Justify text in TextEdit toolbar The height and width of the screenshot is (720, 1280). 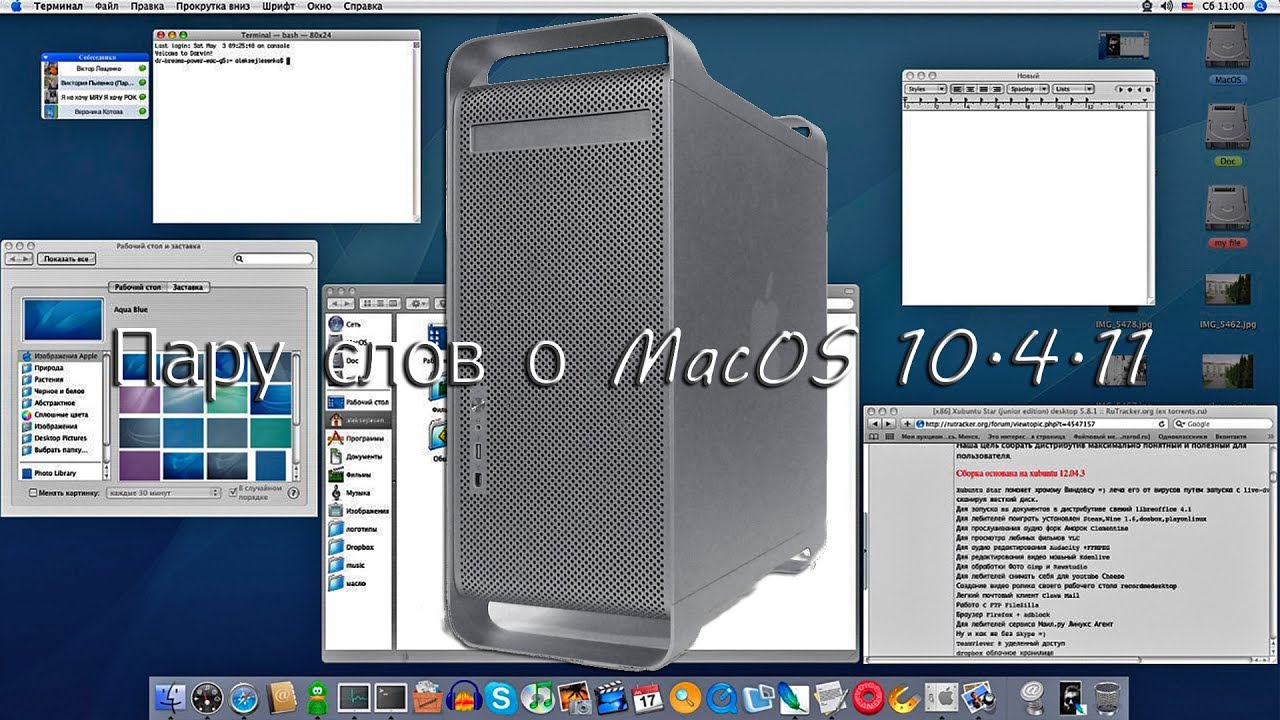pyautogui.click(x=983, y=89)
